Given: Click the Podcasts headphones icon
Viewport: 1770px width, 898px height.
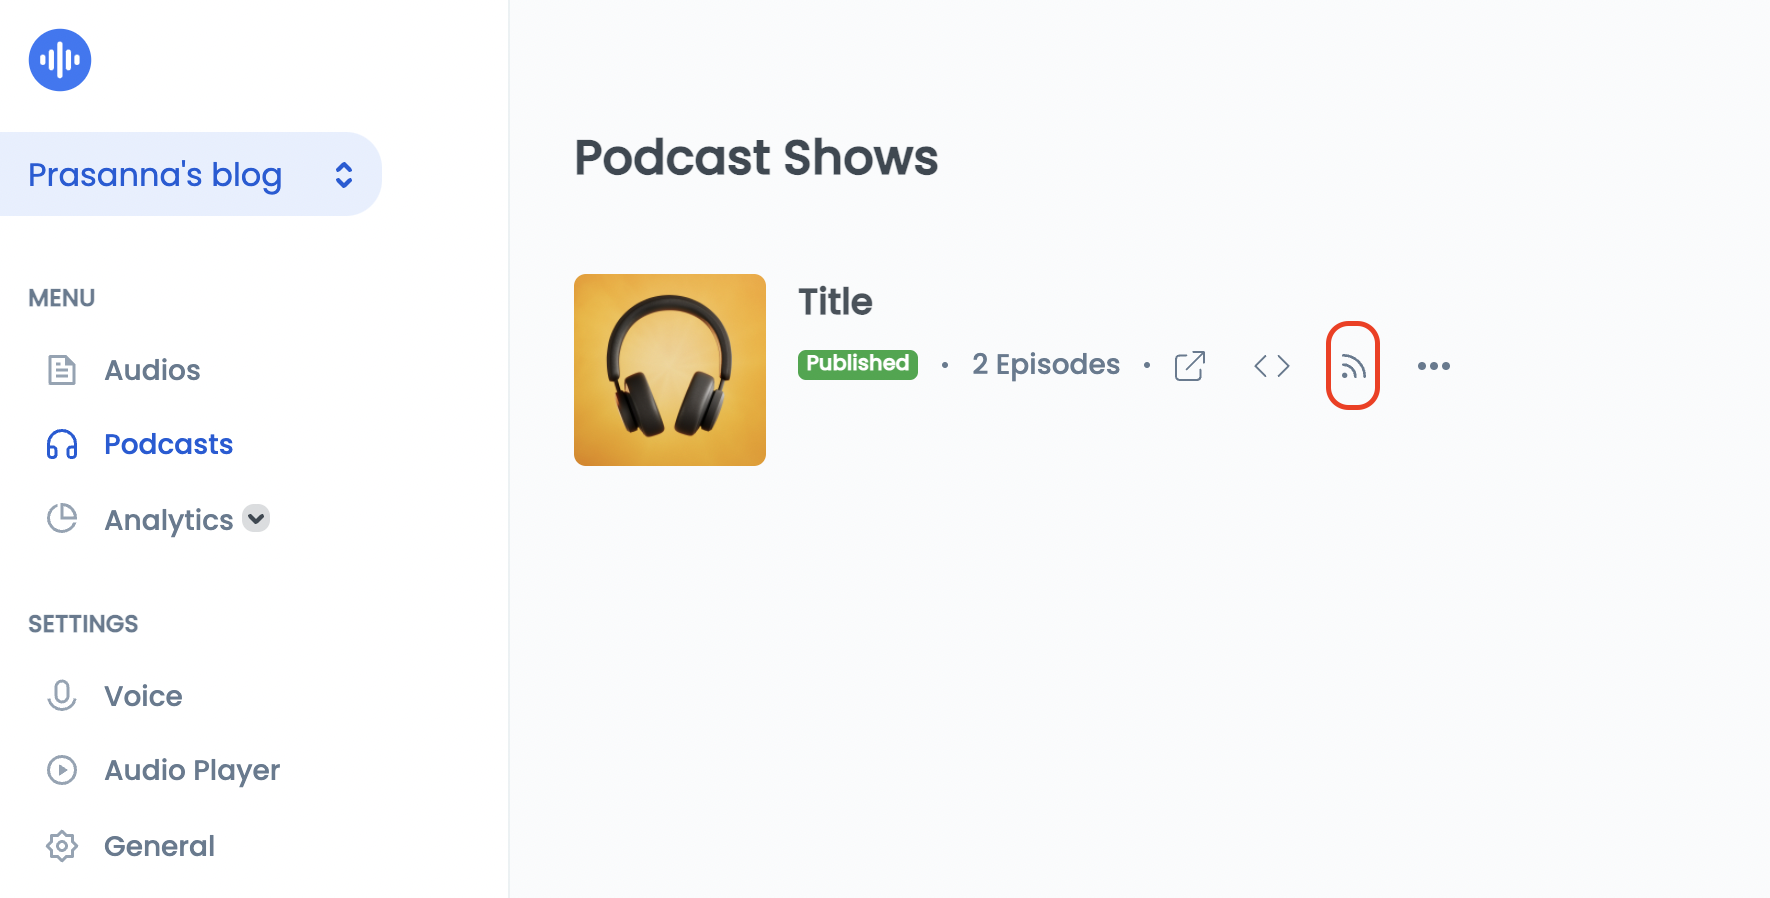Looking at the screenshot, I should 62,444.
